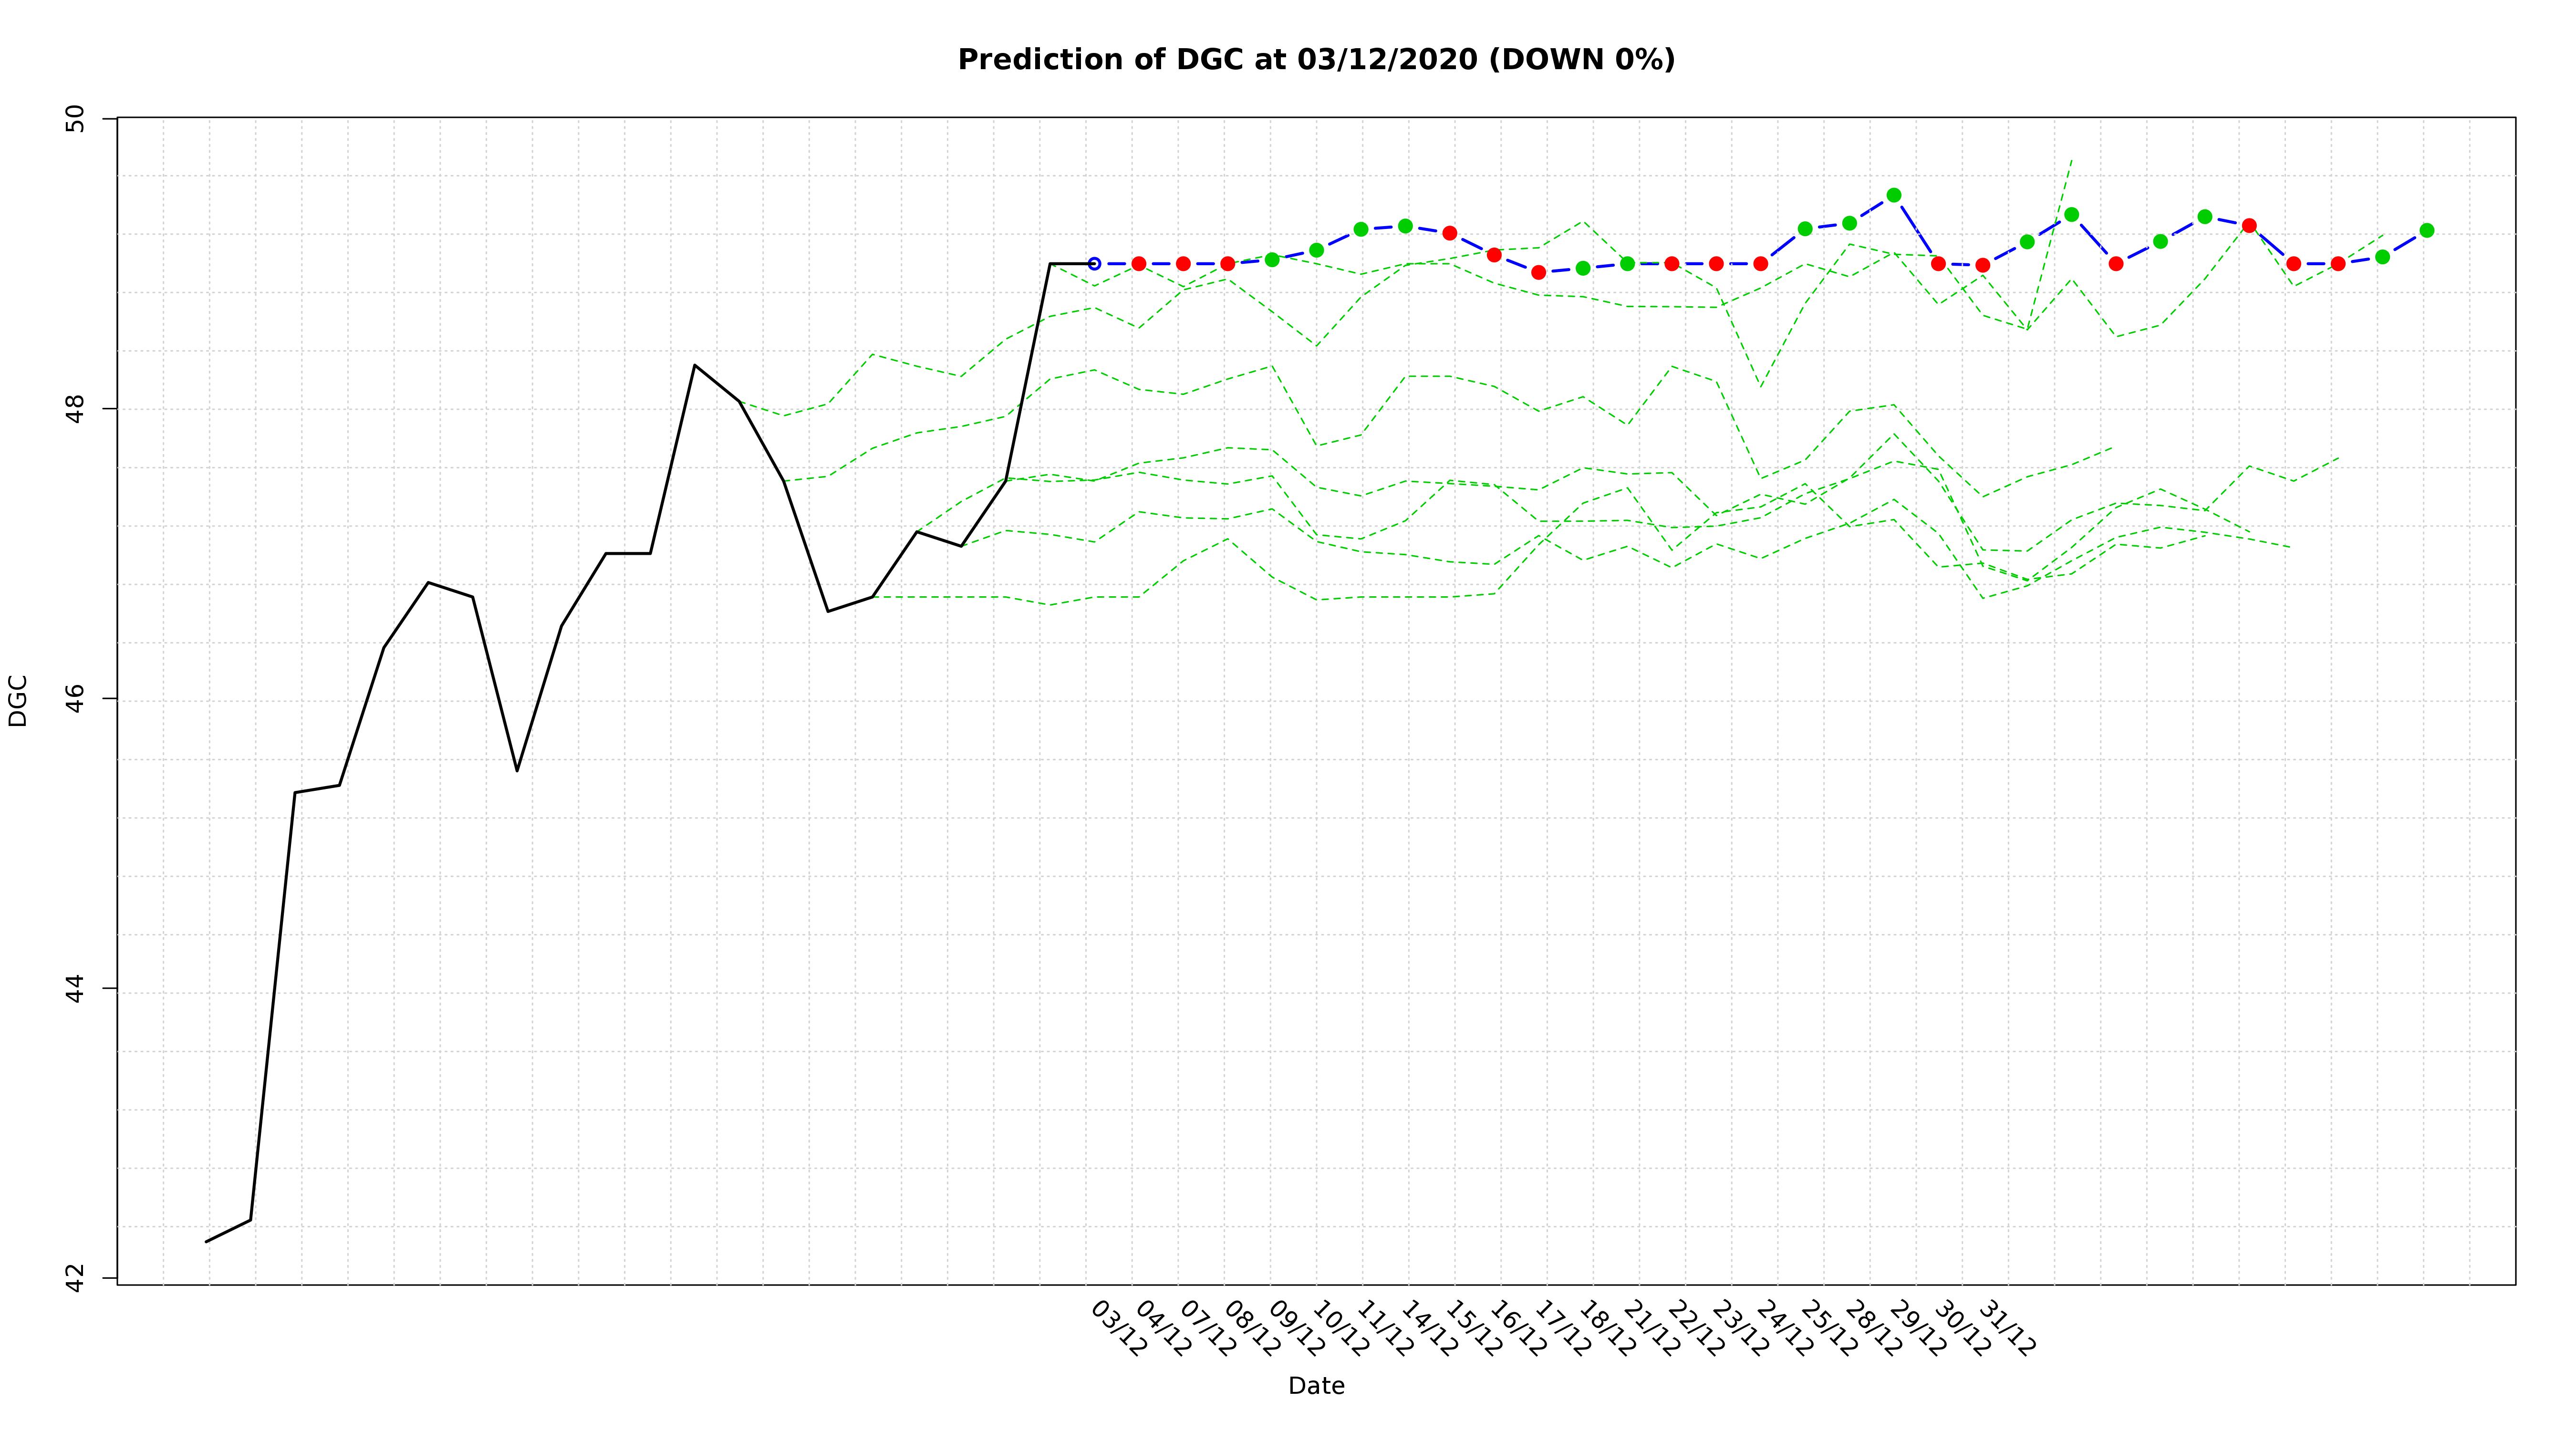Screen dimensions: 2576x1431
Task: Click the 'DGC' y-axis label
Action: point(18,700)
